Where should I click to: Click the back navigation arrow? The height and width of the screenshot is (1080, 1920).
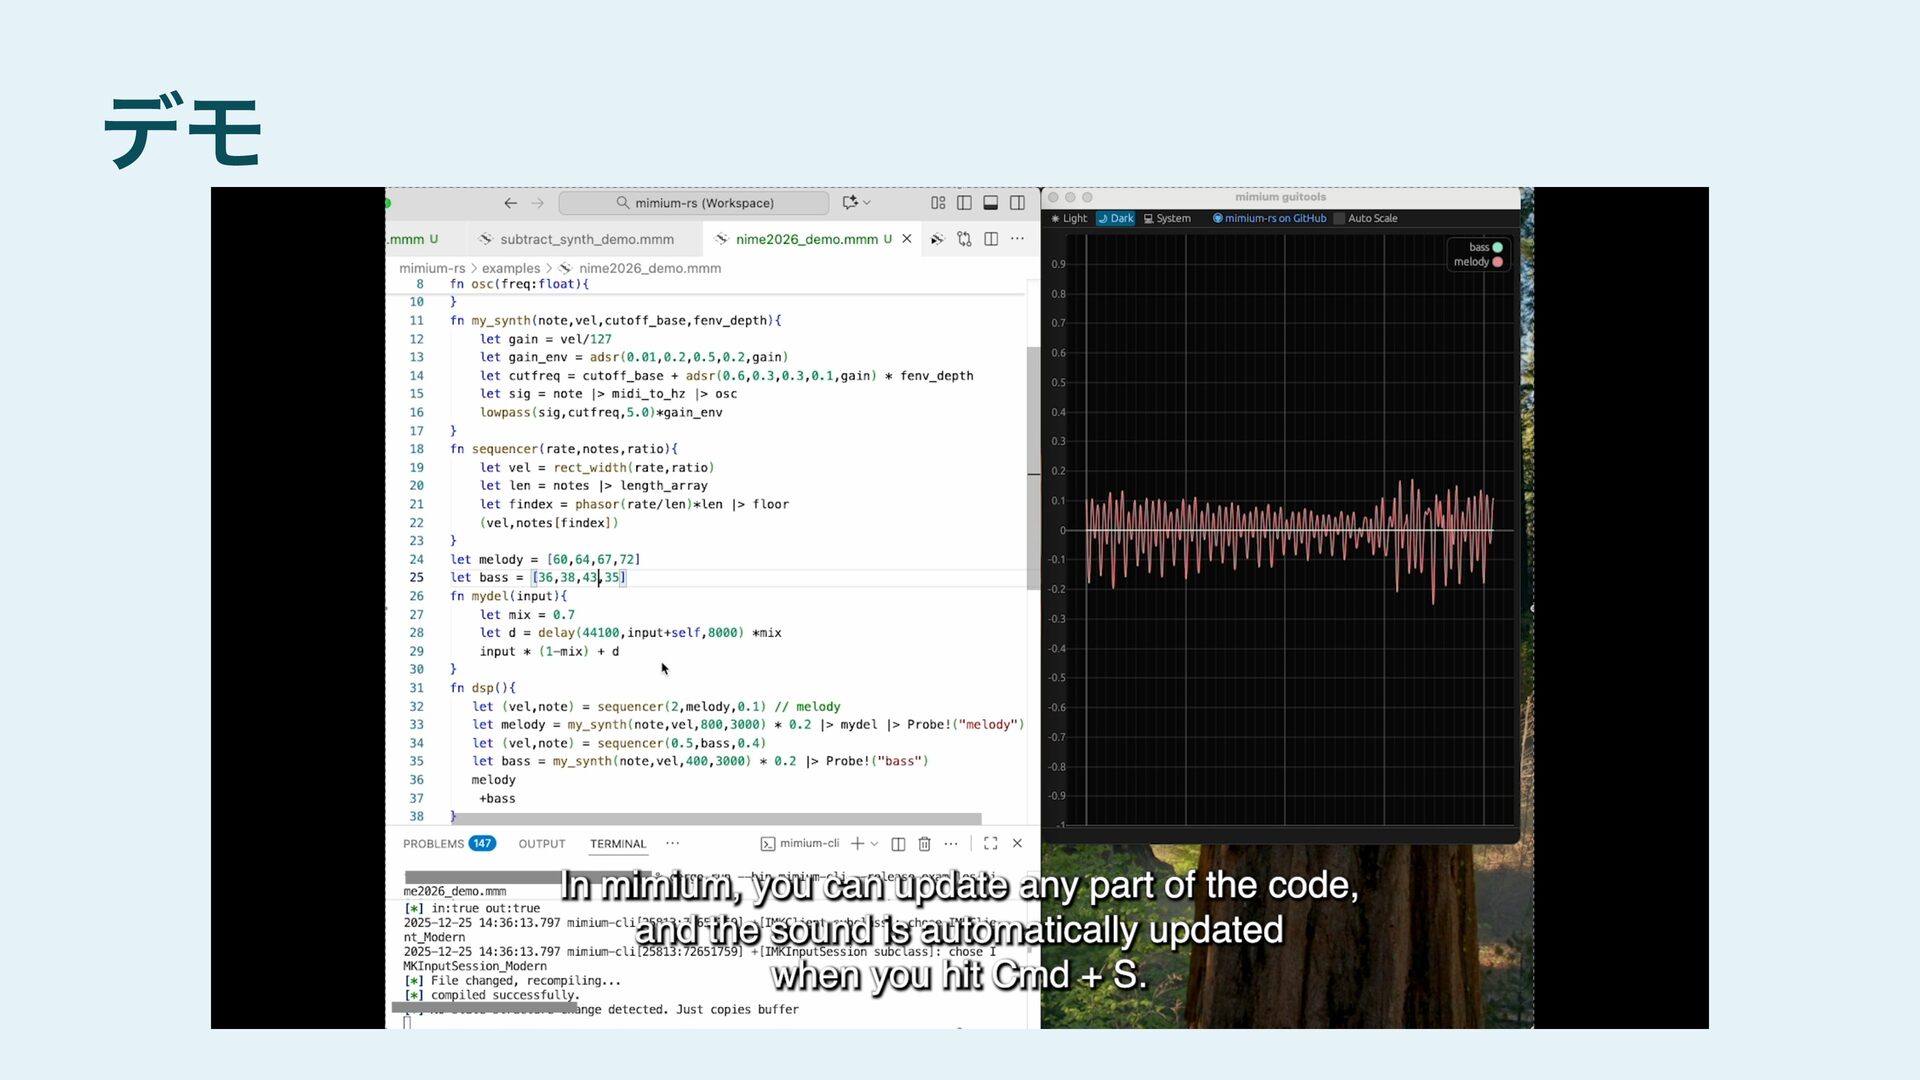510,203
